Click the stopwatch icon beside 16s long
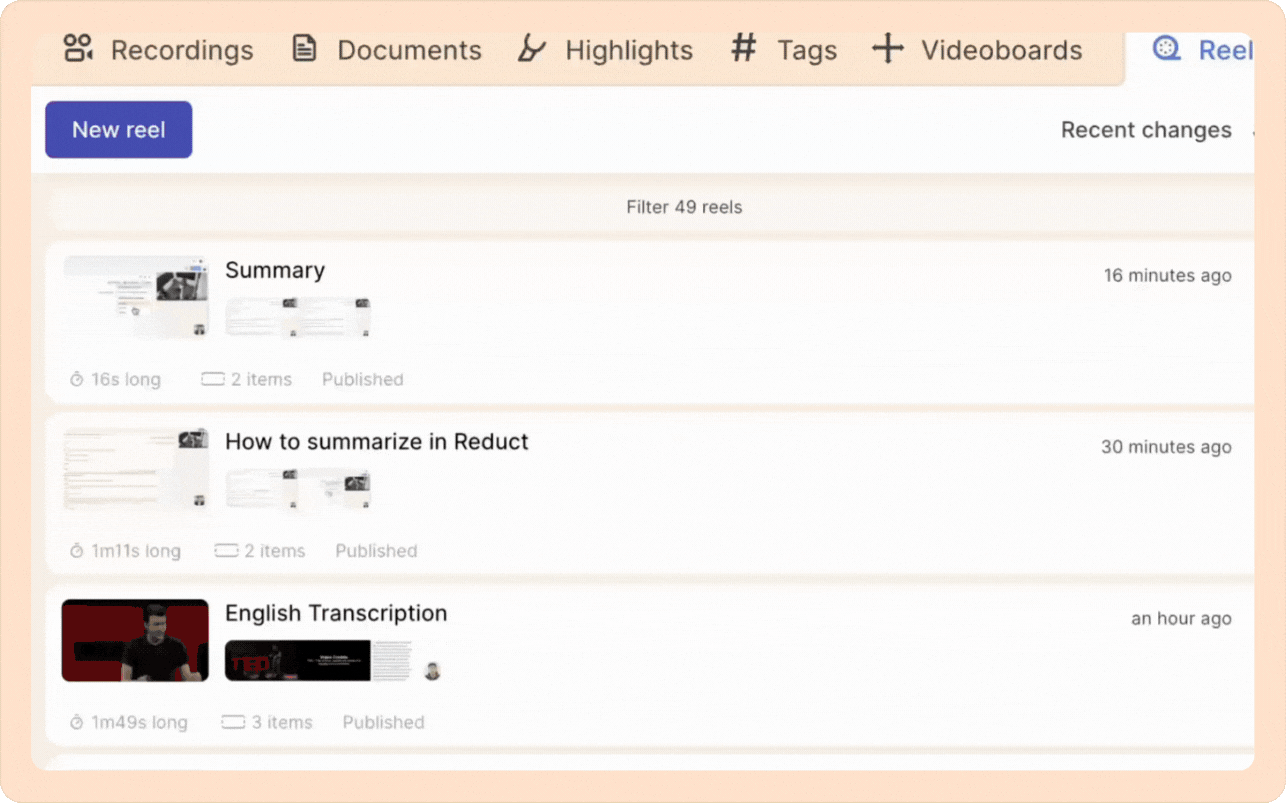The width and height of the screenshot is (1286, 804). [77, 380]
